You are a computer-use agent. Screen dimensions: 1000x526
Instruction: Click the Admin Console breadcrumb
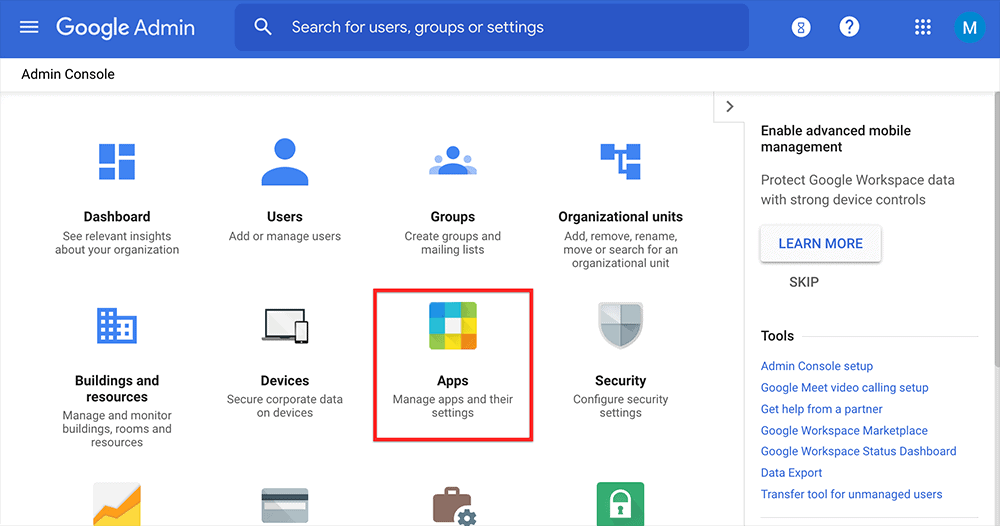(x=68, y=75)
